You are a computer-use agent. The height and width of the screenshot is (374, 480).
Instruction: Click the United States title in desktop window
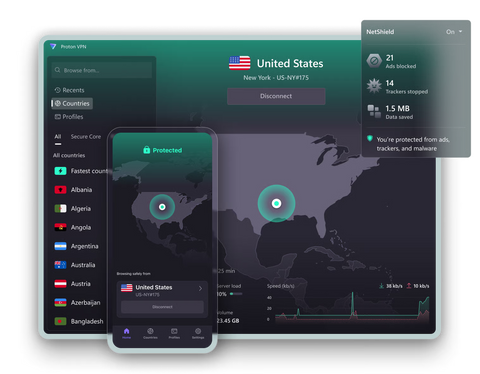click(x=290, y=63)
